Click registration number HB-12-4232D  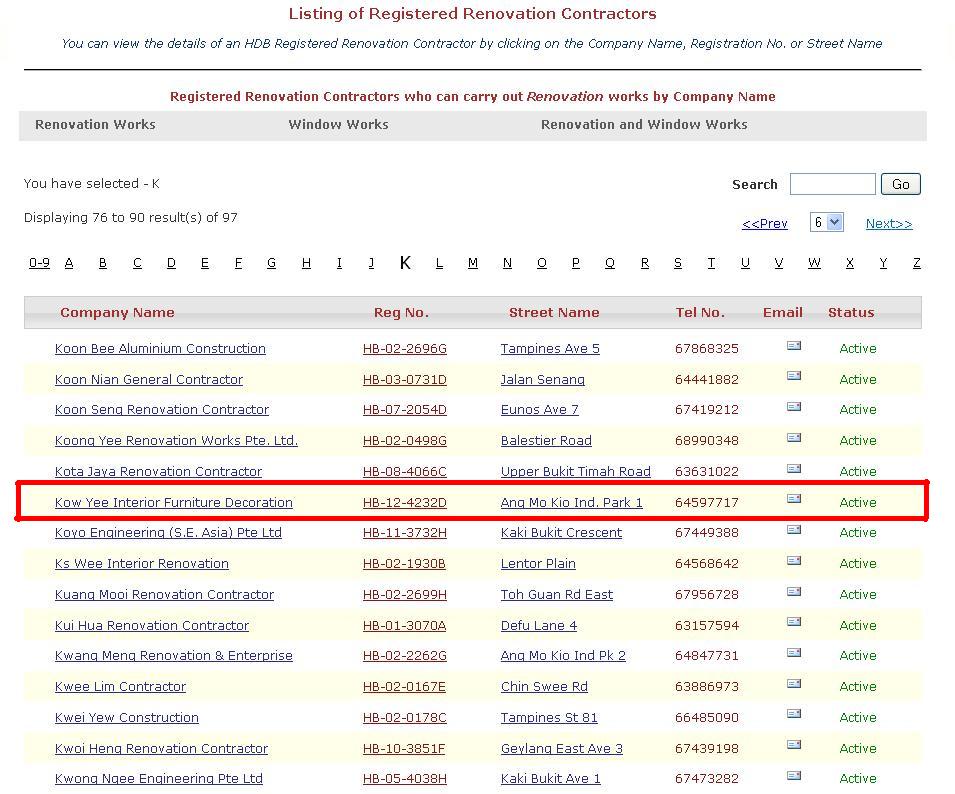[x=404, y=503]
